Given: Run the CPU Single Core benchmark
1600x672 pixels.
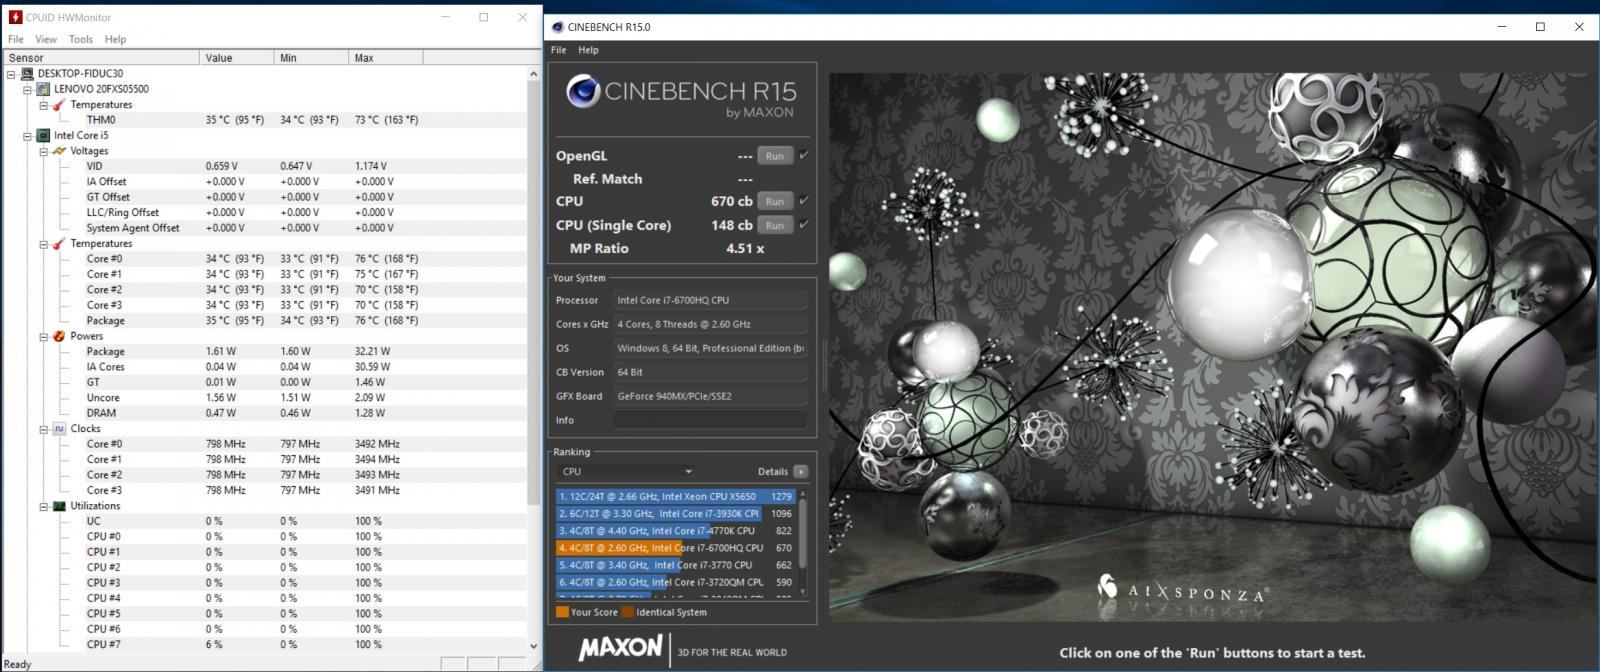Looking at the screenshot, I should pyautogui.click(x=775, y=225).
